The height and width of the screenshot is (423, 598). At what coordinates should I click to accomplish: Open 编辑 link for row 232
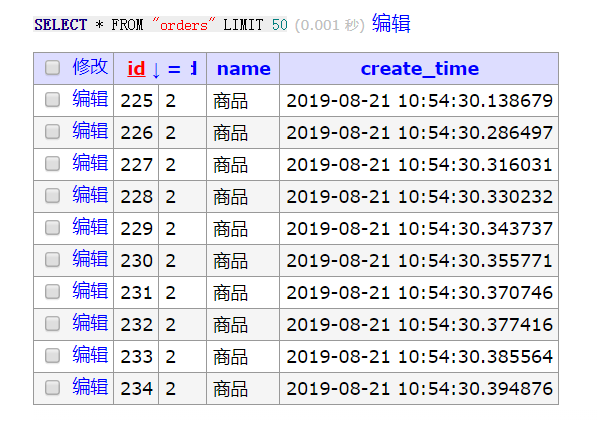[x=90, y=323]
